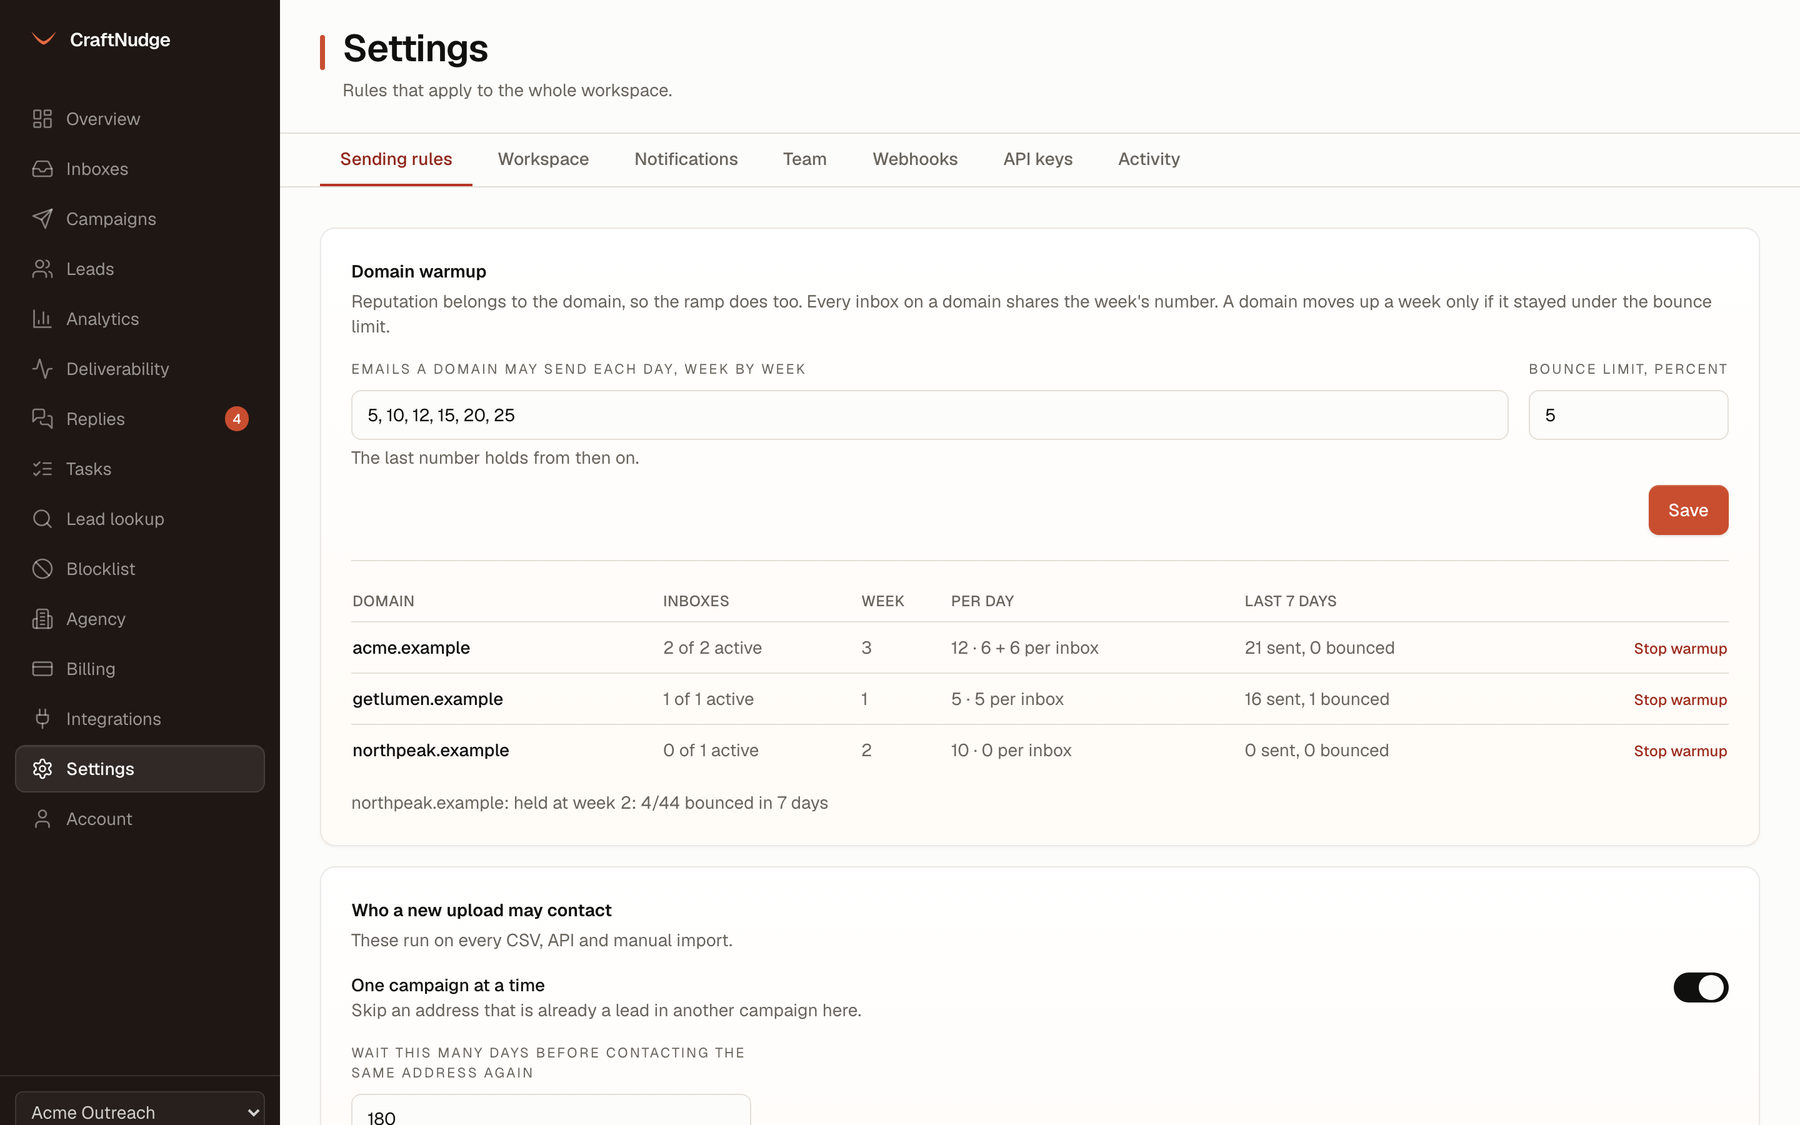The height and width of the screenshot is (1125, 1800).
Task: Click "16 sent, 1 bounced" cell
Action: [1317, 699]
